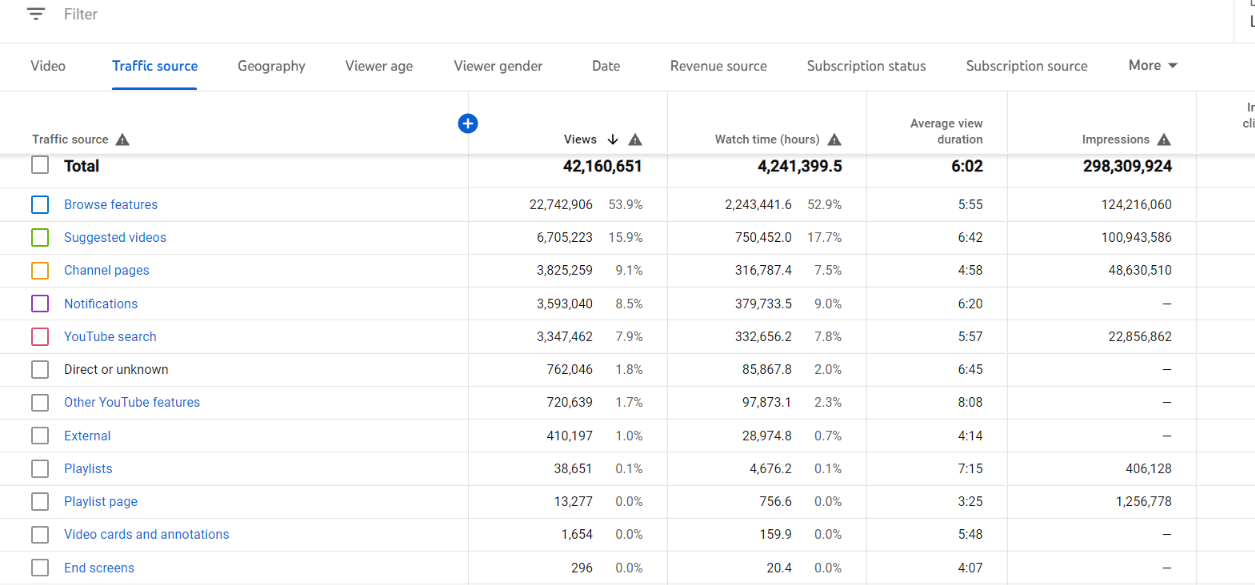The height and width of the screenshot is (585, 1255).
Task: Tick the orange Channel pages checkbox
Action: coord(40,271)
